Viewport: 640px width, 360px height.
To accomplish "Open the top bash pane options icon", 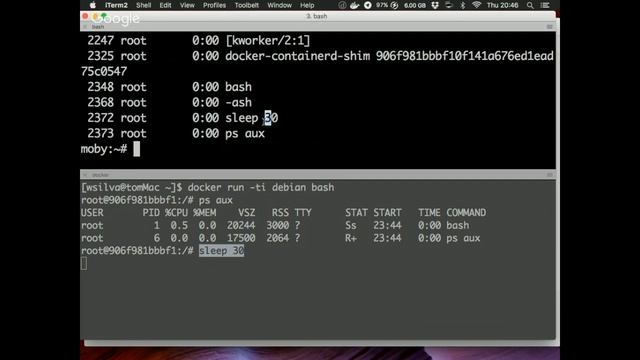I will [x=549, y=27].
